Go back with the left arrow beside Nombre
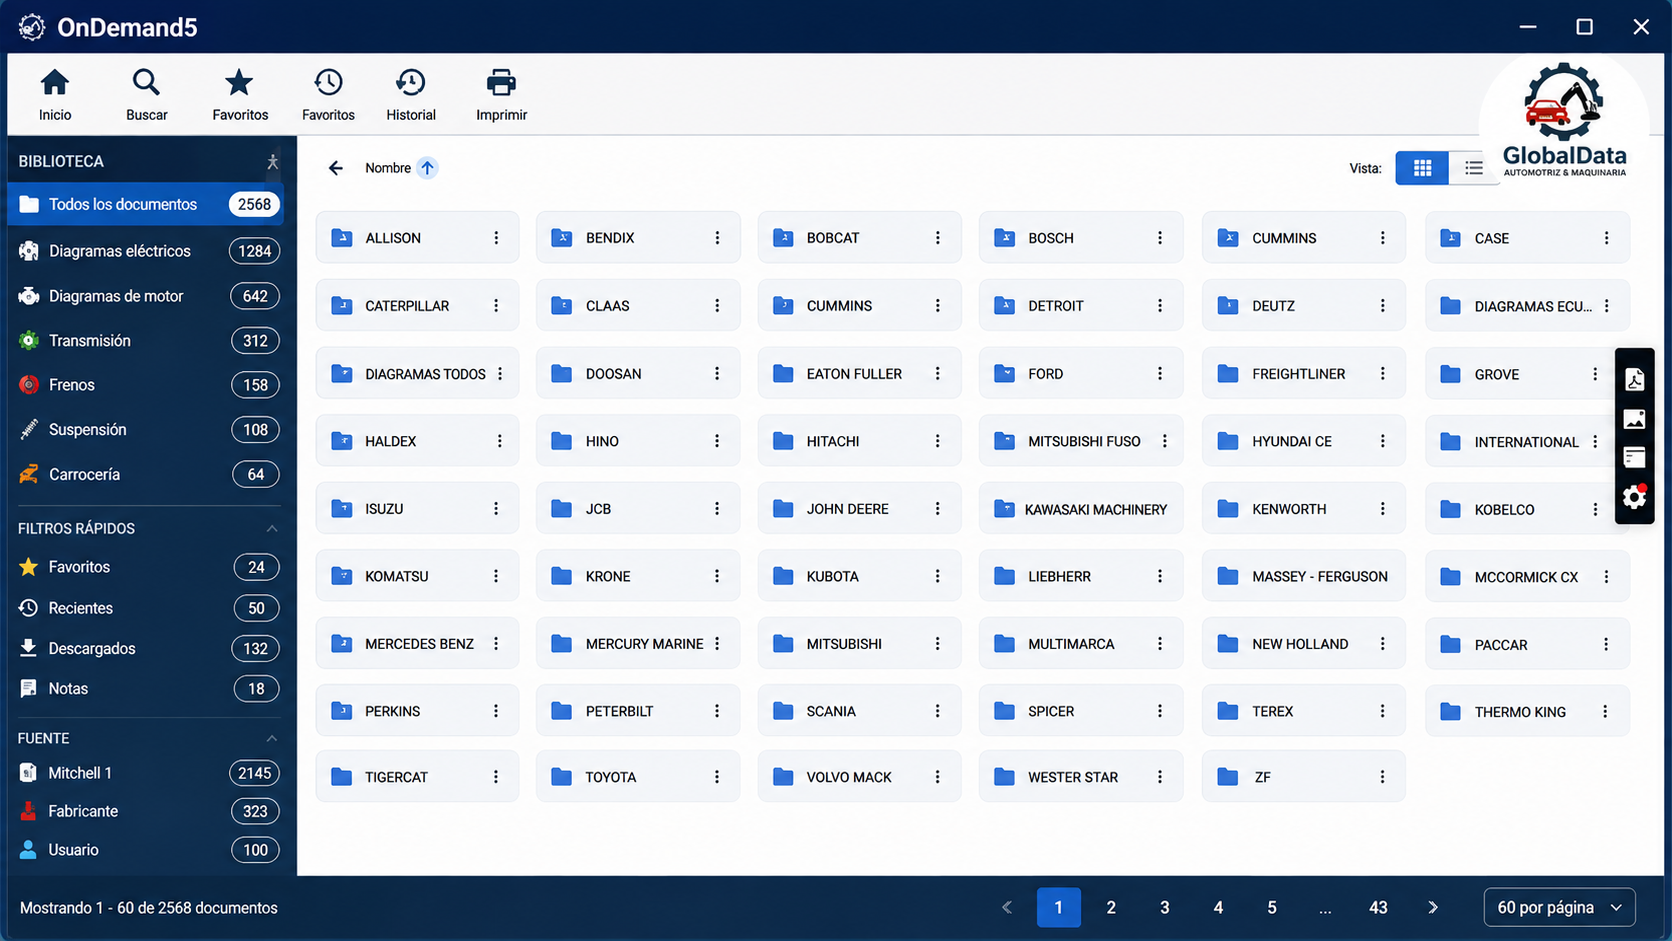1672x941 pixels. [x=336, y=168]
